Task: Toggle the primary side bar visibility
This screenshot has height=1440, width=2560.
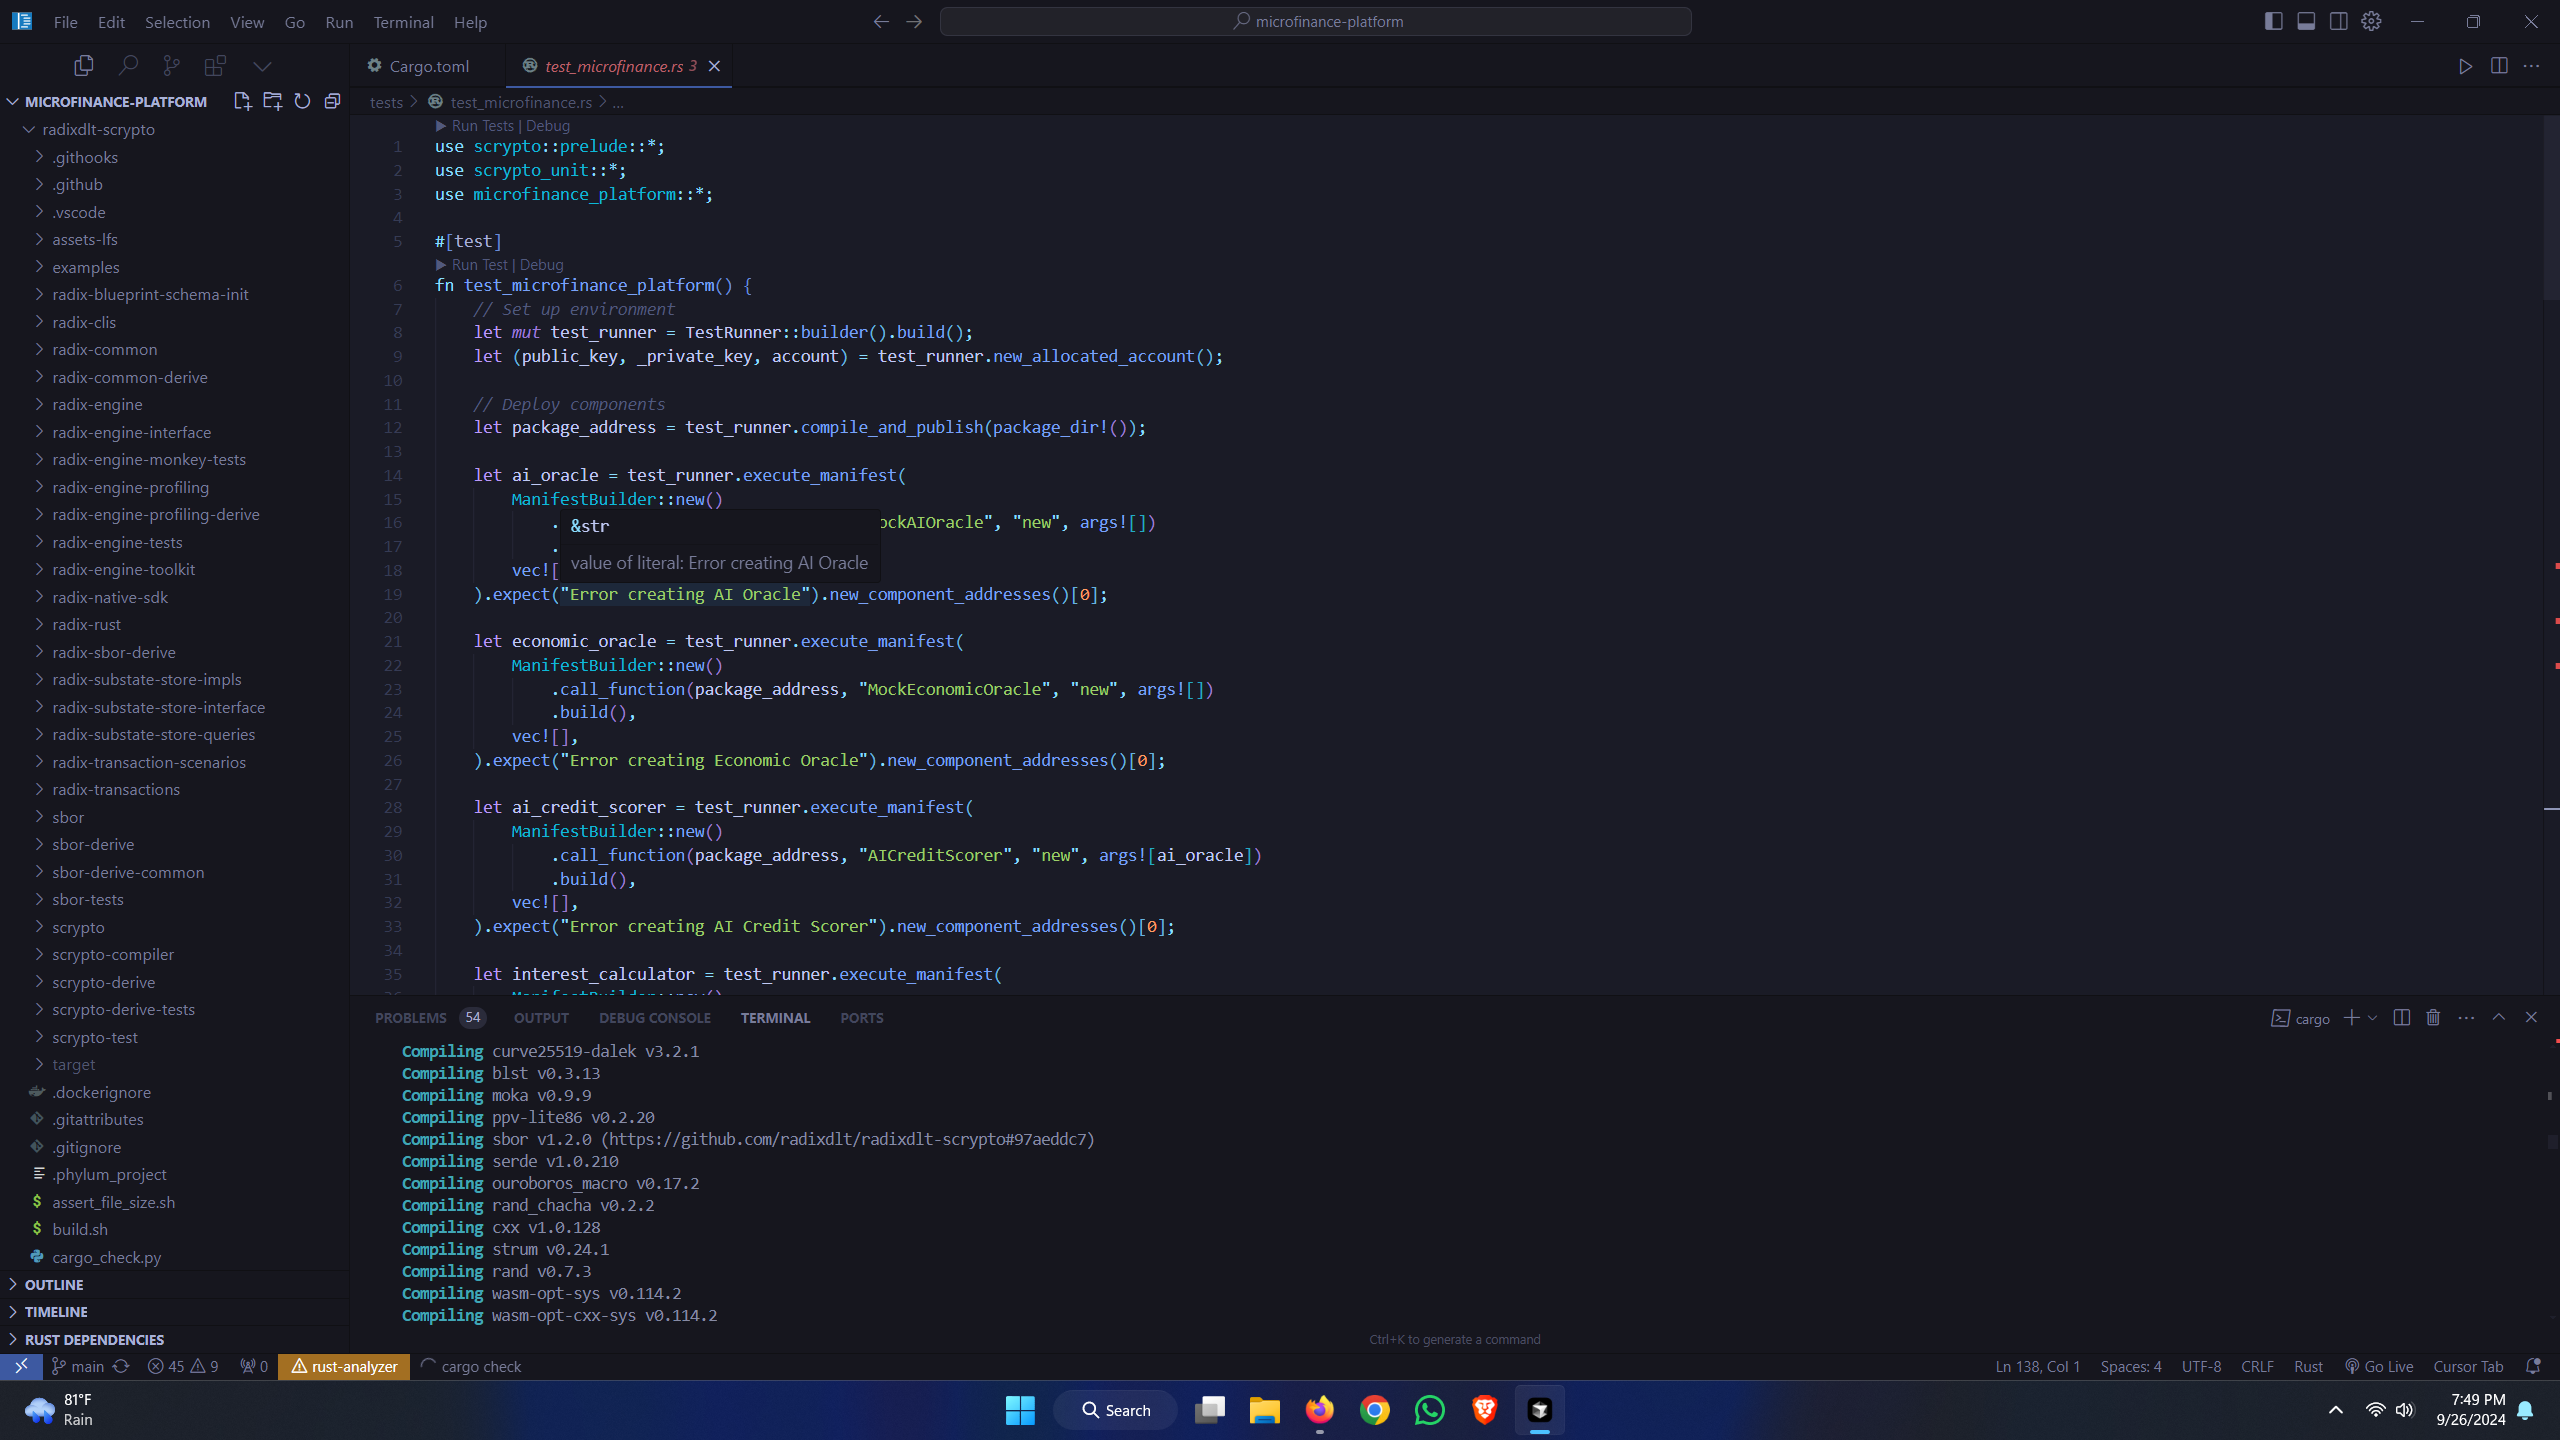Action: pyautogui.click(x=2273, y=21)
